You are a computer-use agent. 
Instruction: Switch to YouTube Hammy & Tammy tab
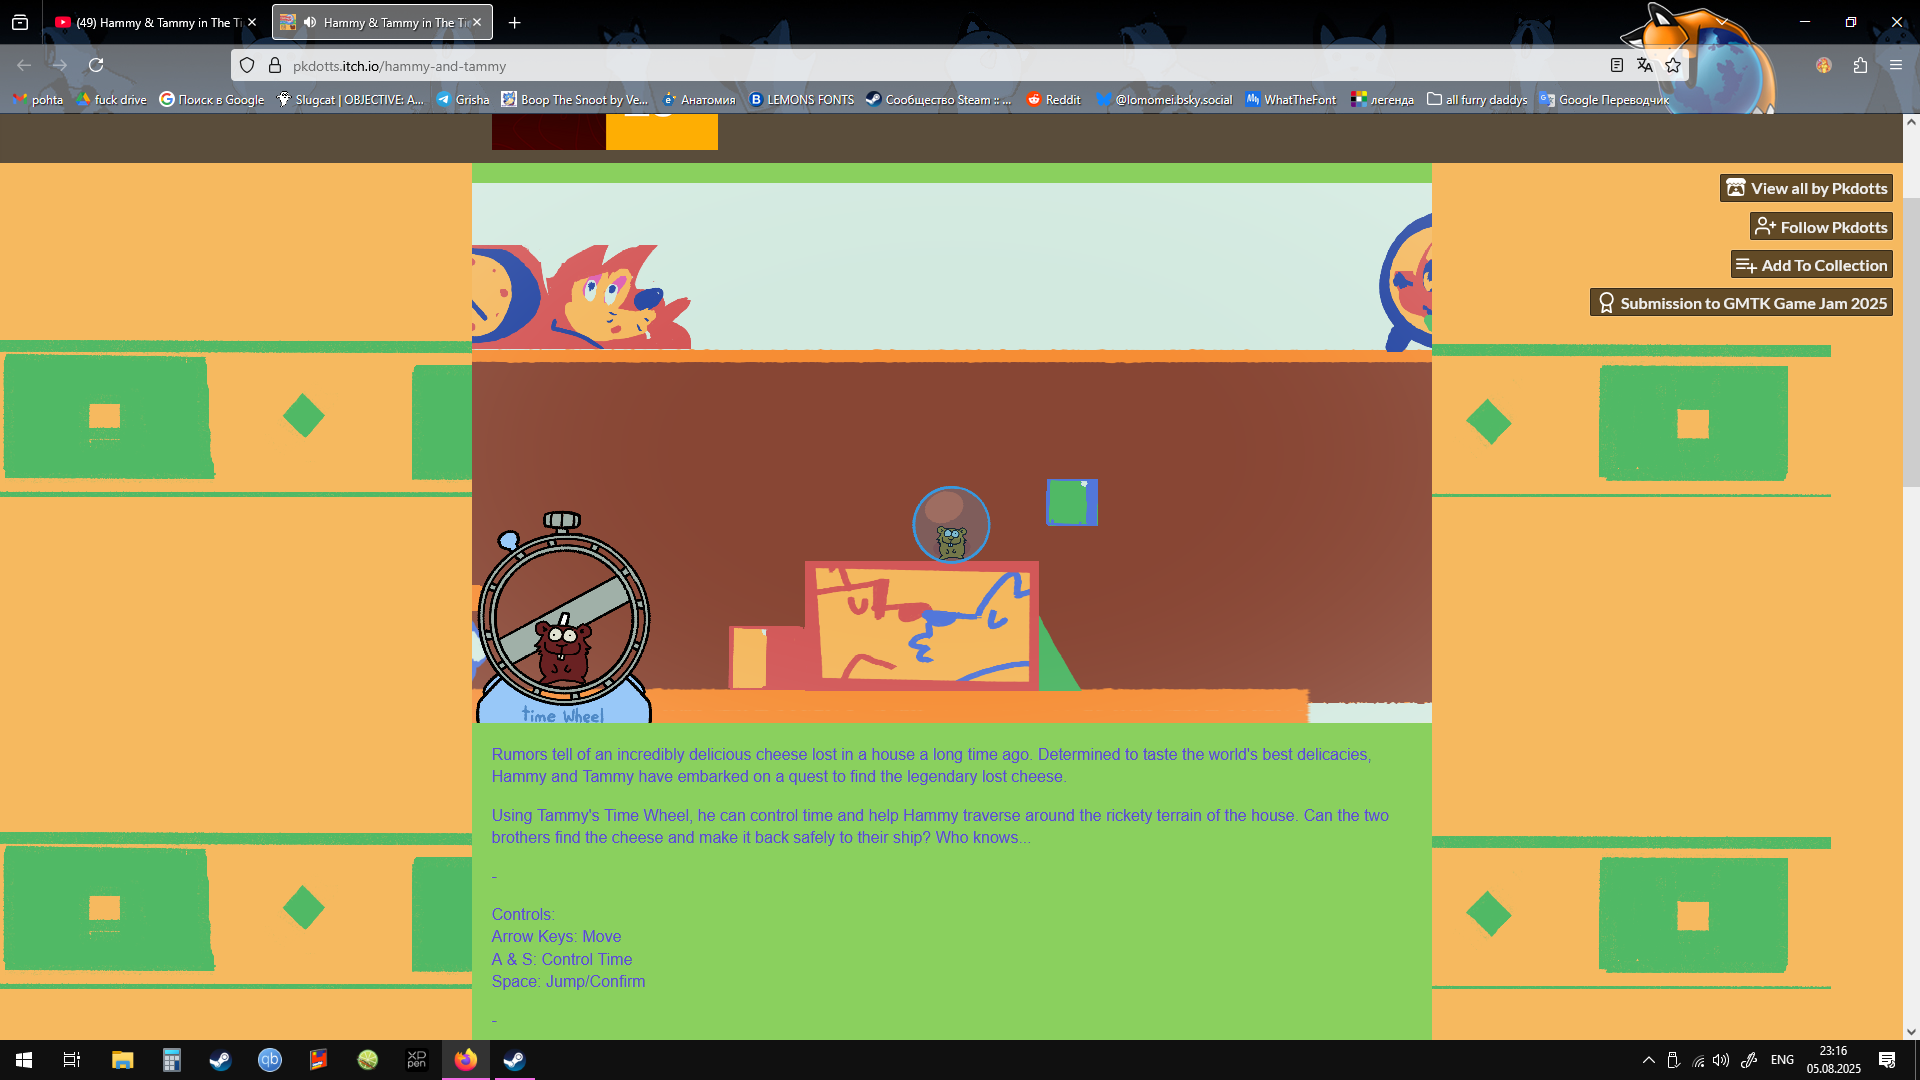pyautogui.click(x=150, y=22)
